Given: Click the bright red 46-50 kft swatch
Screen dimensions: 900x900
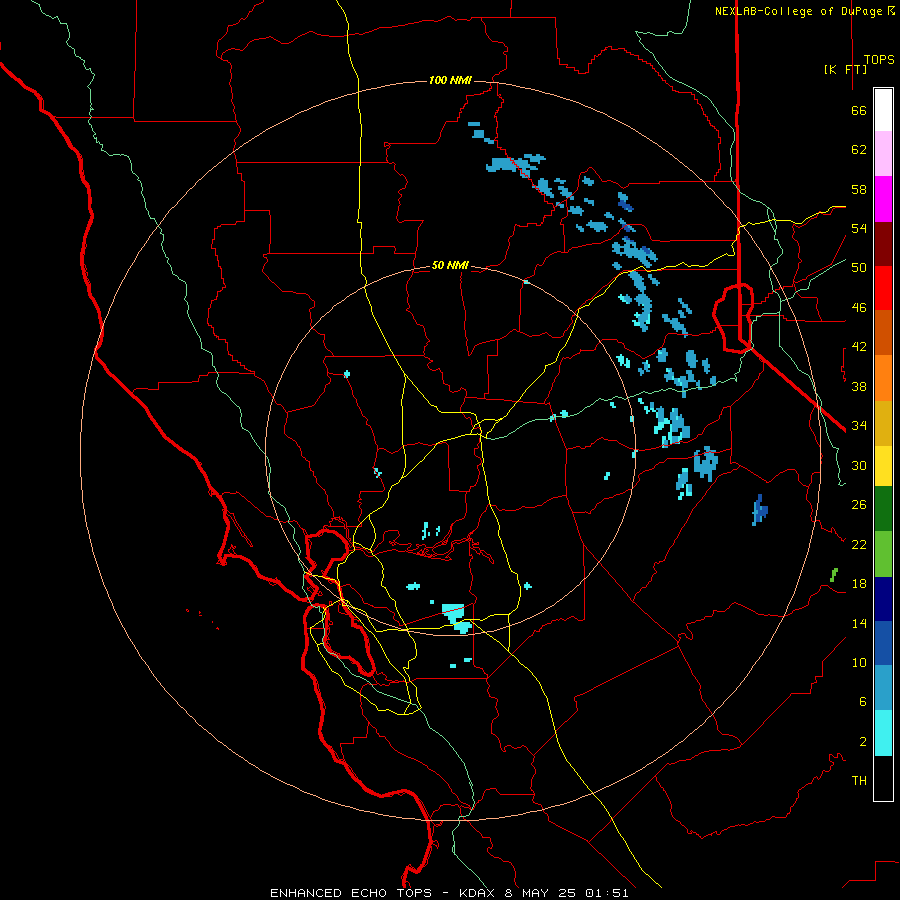Looking at the screenshot, I should (883, 288).
